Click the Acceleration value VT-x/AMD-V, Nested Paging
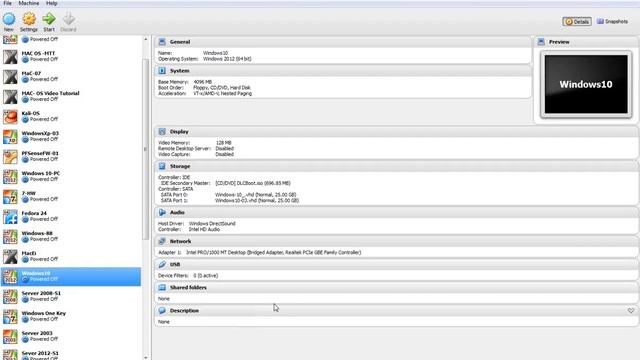This screenshot has width=640, height=360. click(x=222, y=93)
